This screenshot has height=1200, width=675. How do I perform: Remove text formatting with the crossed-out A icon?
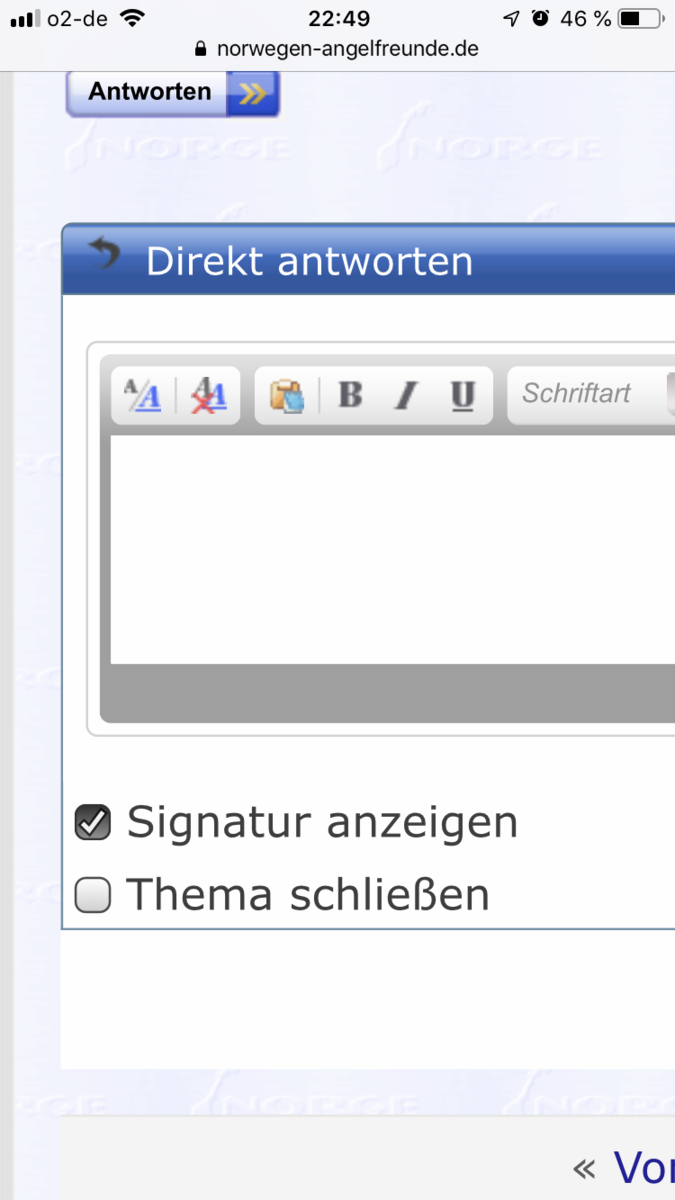(x=209, y=396)
